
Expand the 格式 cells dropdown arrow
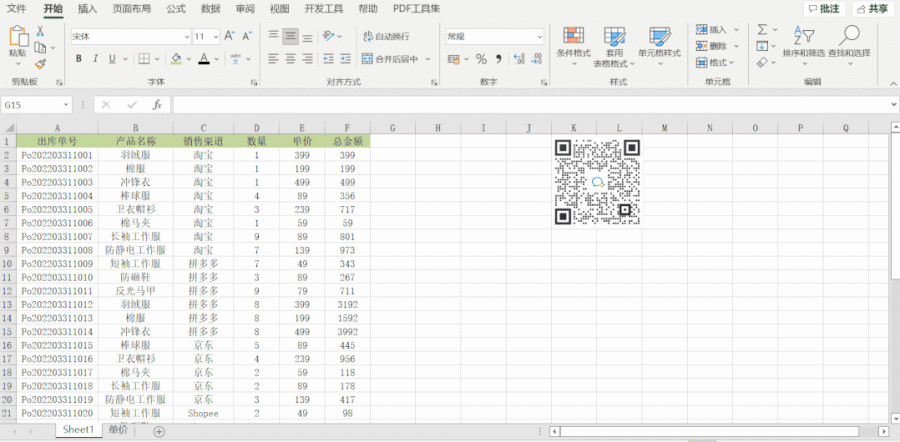pos(732,63)
